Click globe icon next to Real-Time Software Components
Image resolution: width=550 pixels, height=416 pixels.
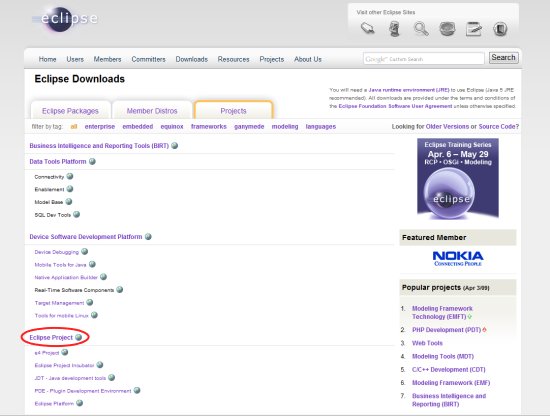[x=119, y=289]
